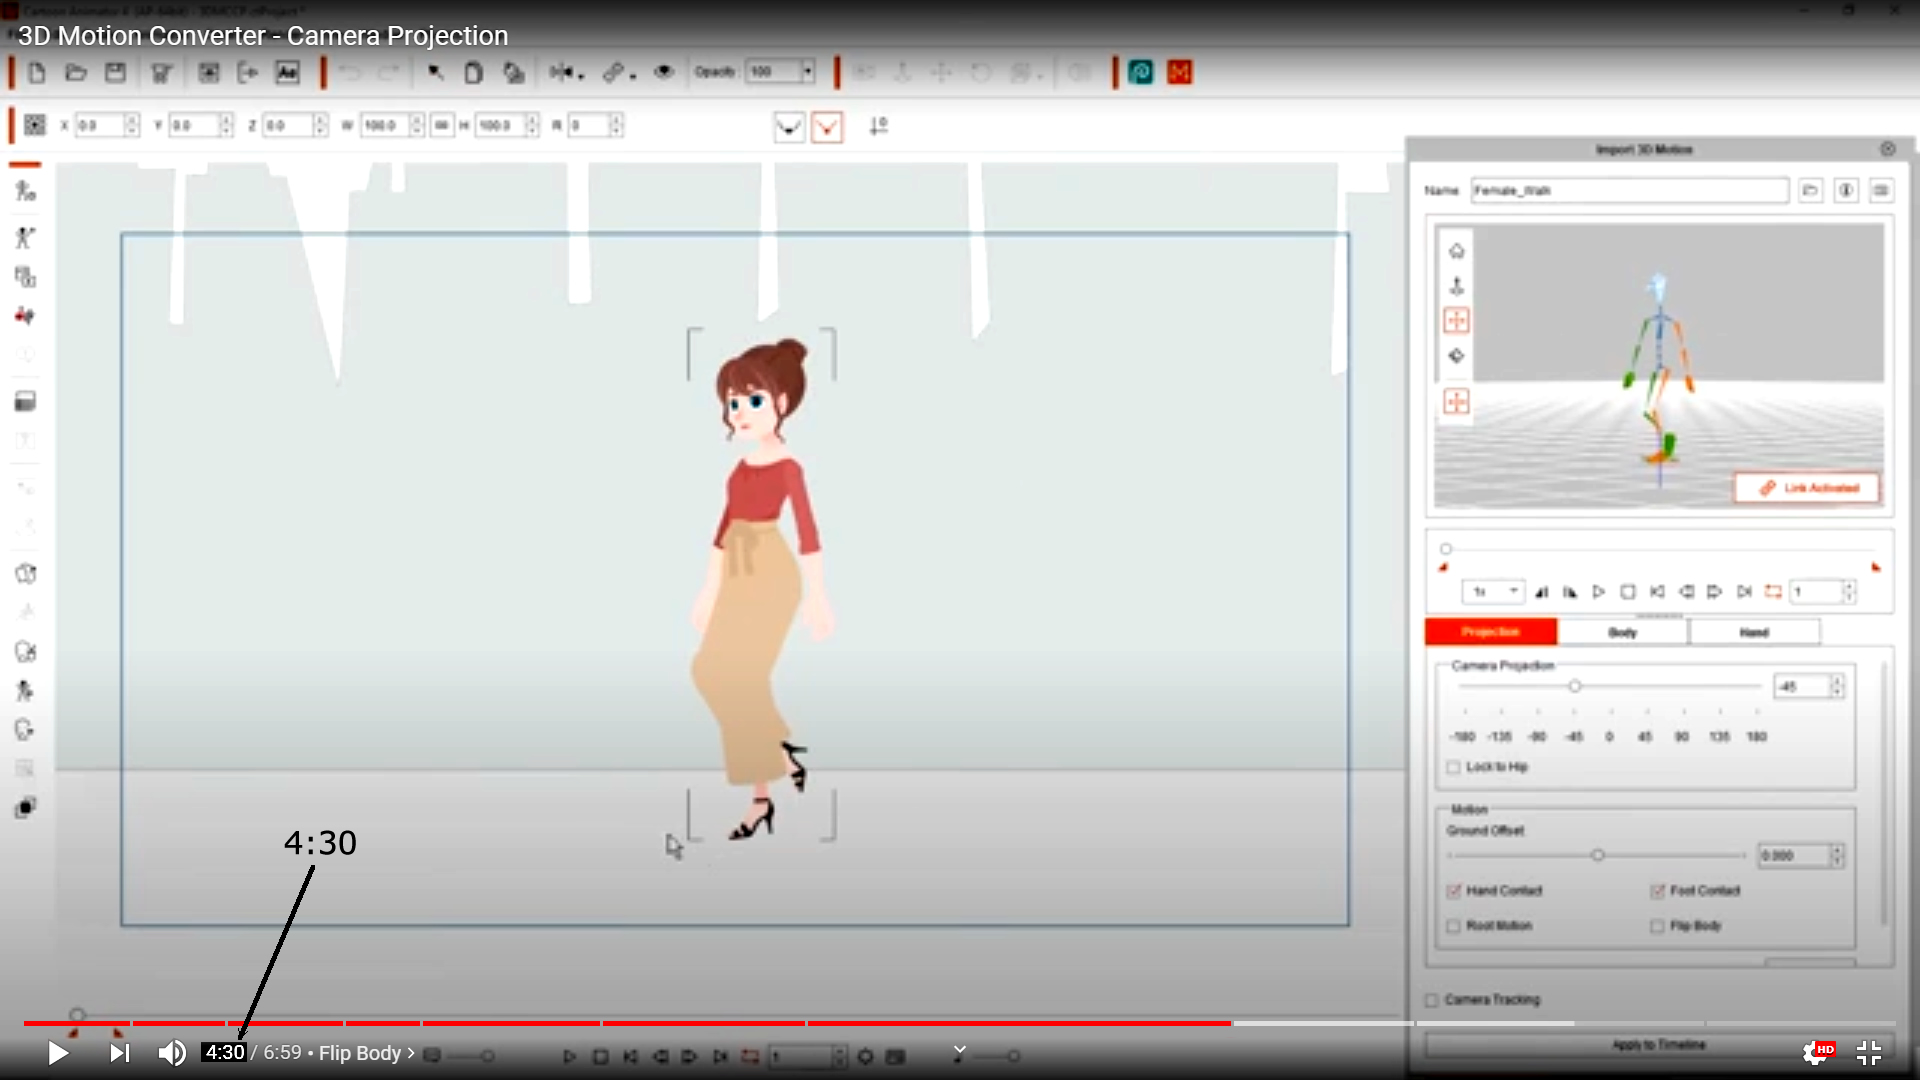Click the duplicate icon next to clipboard
This screenshot has width=1920, height=1080.
tap(514, 73)
